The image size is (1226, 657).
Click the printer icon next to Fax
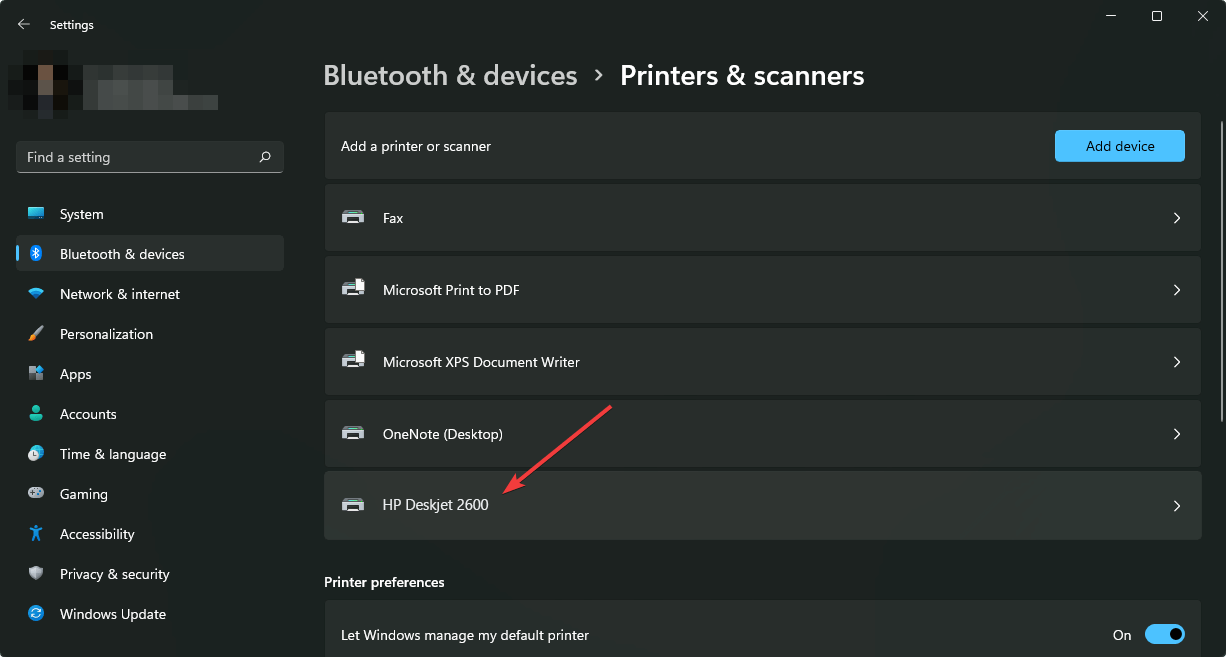(353, 217)
